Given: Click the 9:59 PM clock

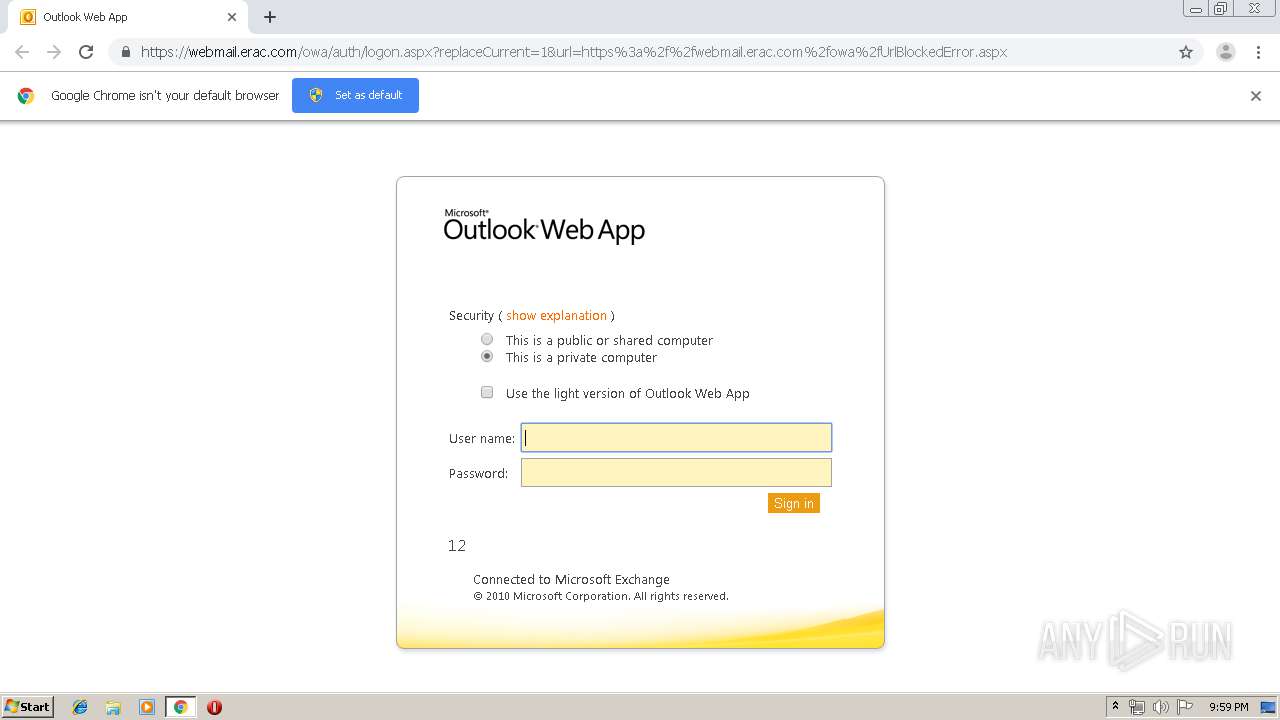Looking at the screenshot, I should click(x=1229, y=707).
